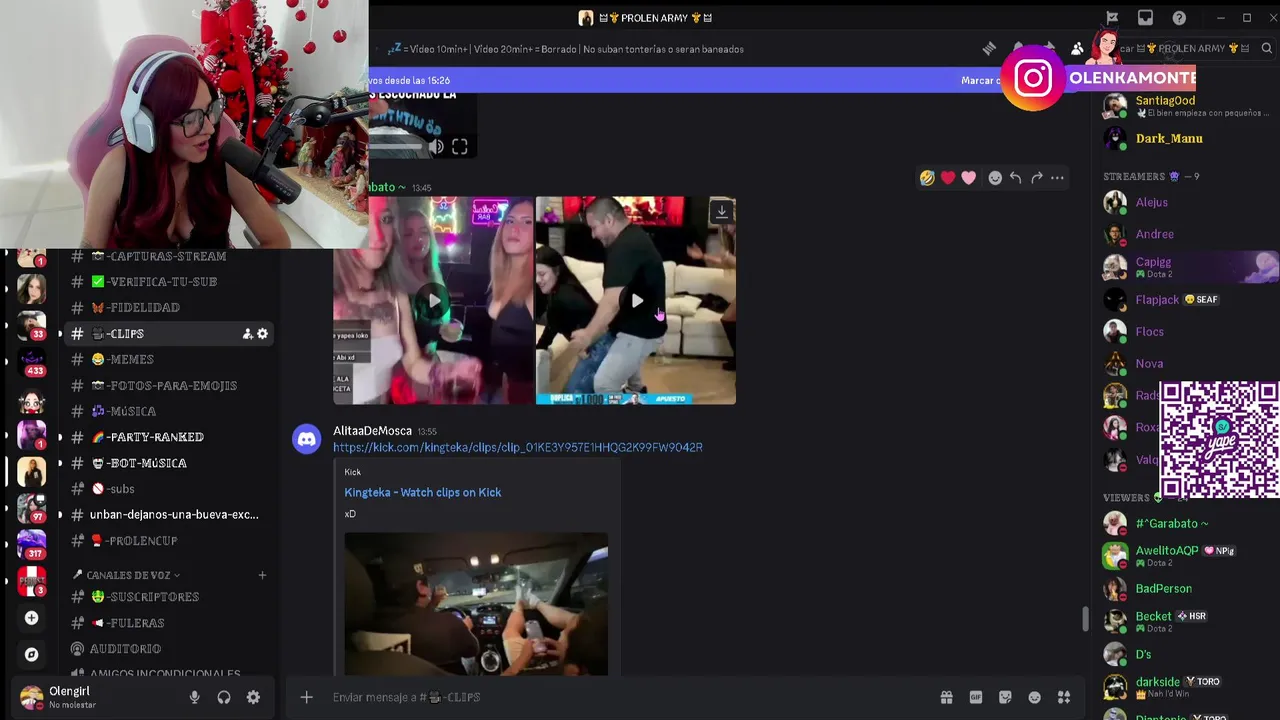Click the reply arrow on the message
Screen dimensions: 1280x720
(x=1015, y=178)
